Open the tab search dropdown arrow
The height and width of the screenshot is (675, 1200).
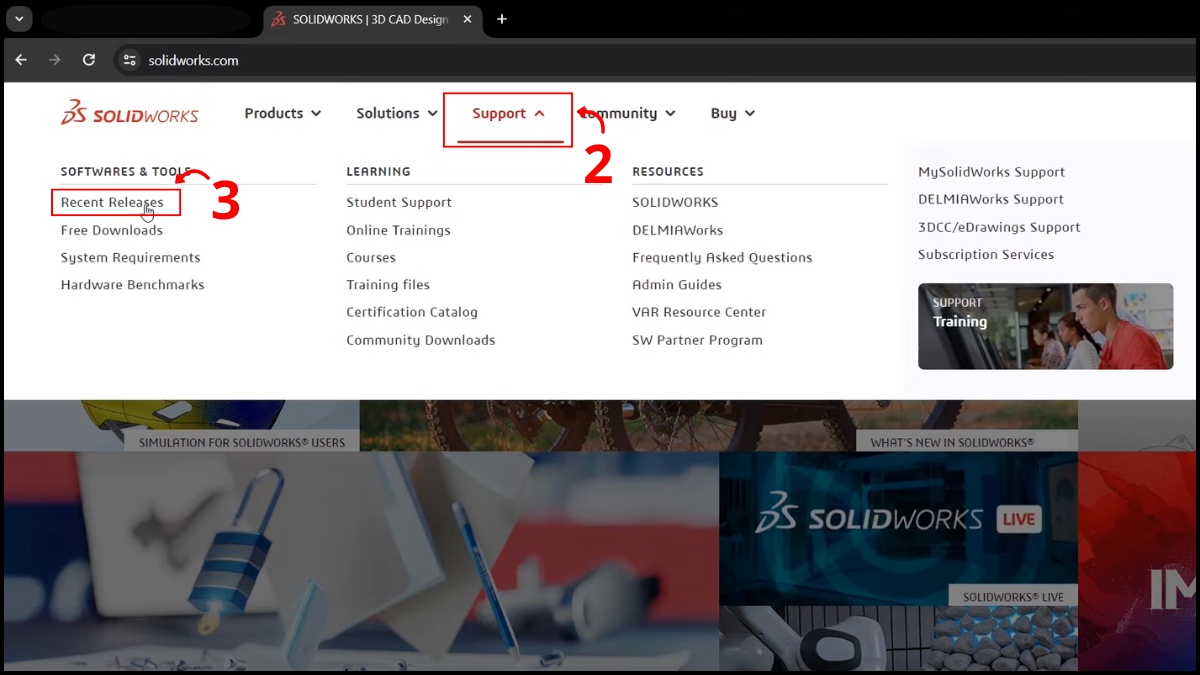(19, 19)
